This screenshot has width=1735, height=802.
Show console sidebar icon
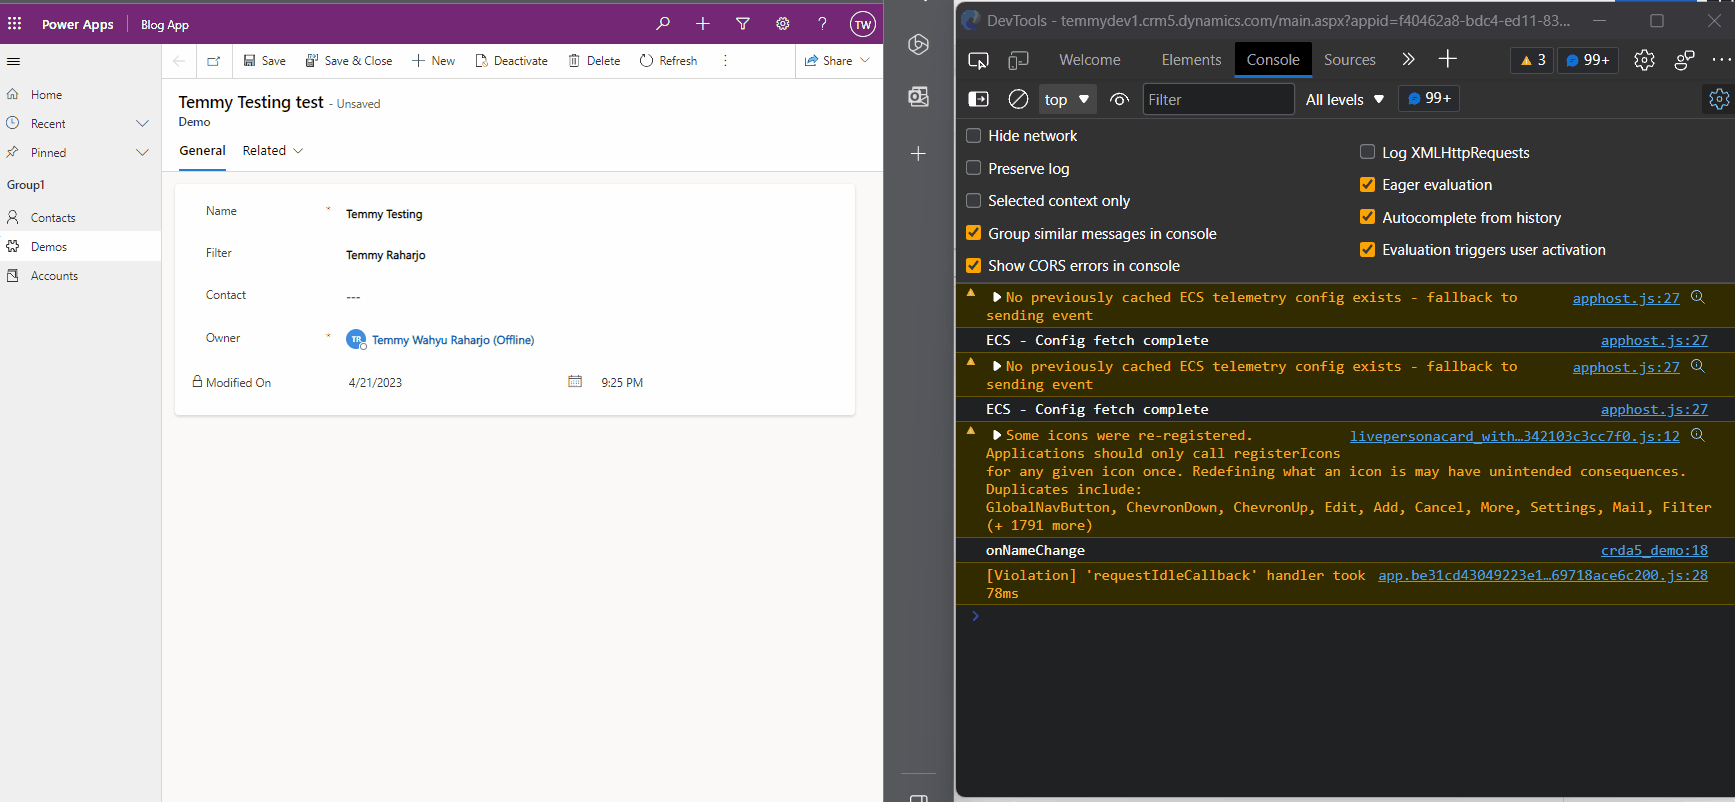(x=979, y=99)
